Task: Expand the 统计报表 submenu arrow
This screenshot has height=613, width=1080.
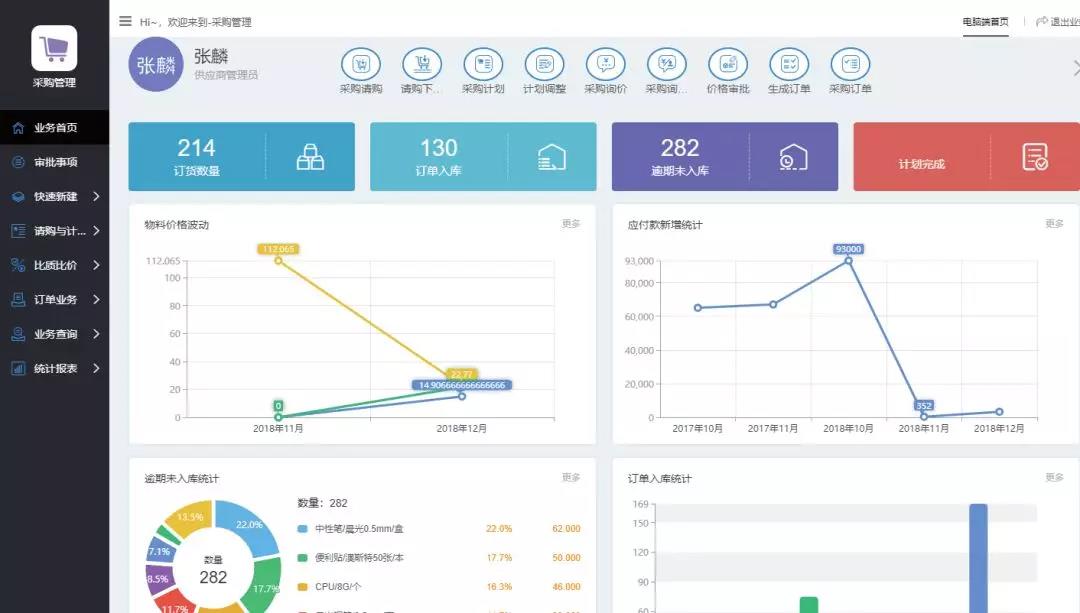Action: click(96, 368)
